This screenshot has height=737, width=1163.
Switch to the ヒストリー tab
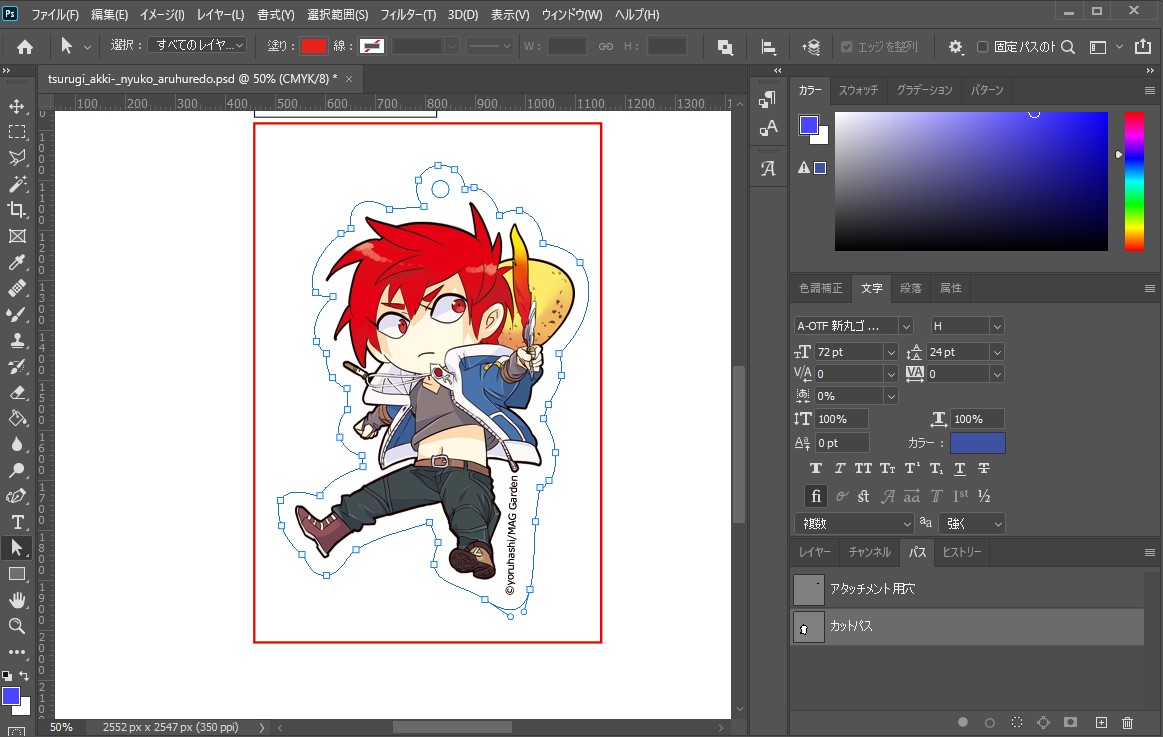click(961, 552)
